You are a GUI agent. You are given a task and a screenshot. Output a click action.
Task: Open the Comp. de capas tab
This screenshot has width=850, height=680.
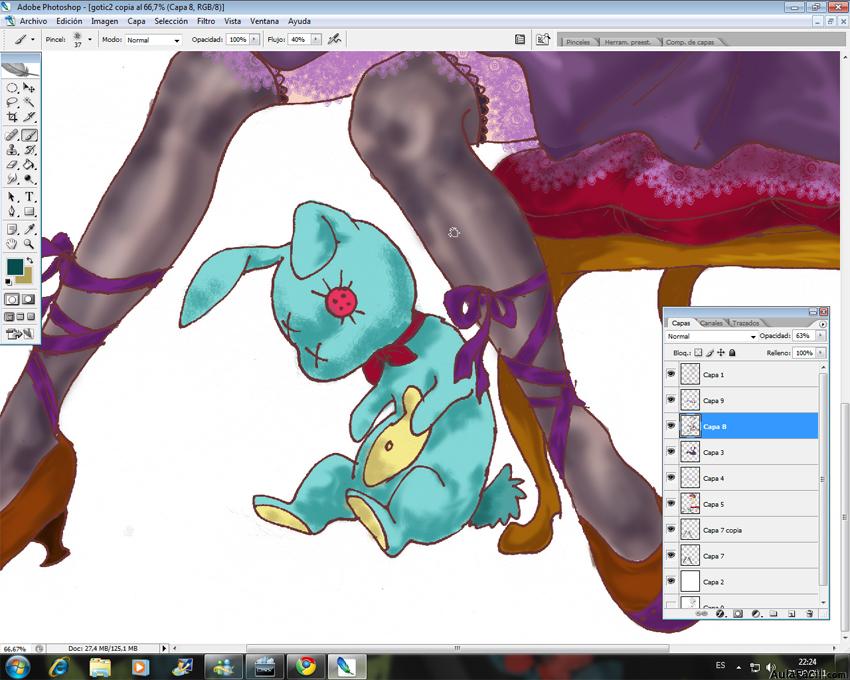pyautogui.click(x=690, y=42)
